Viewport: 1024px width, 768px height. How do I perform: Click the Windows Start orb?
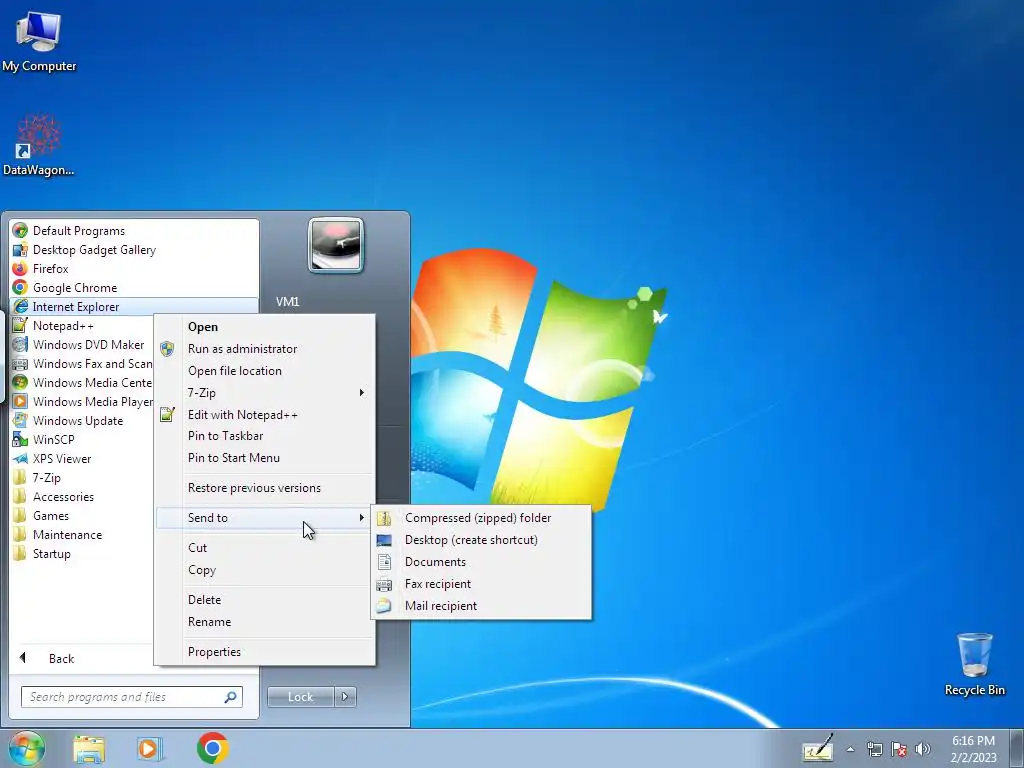pyautogui.click(x=27, y=748)
